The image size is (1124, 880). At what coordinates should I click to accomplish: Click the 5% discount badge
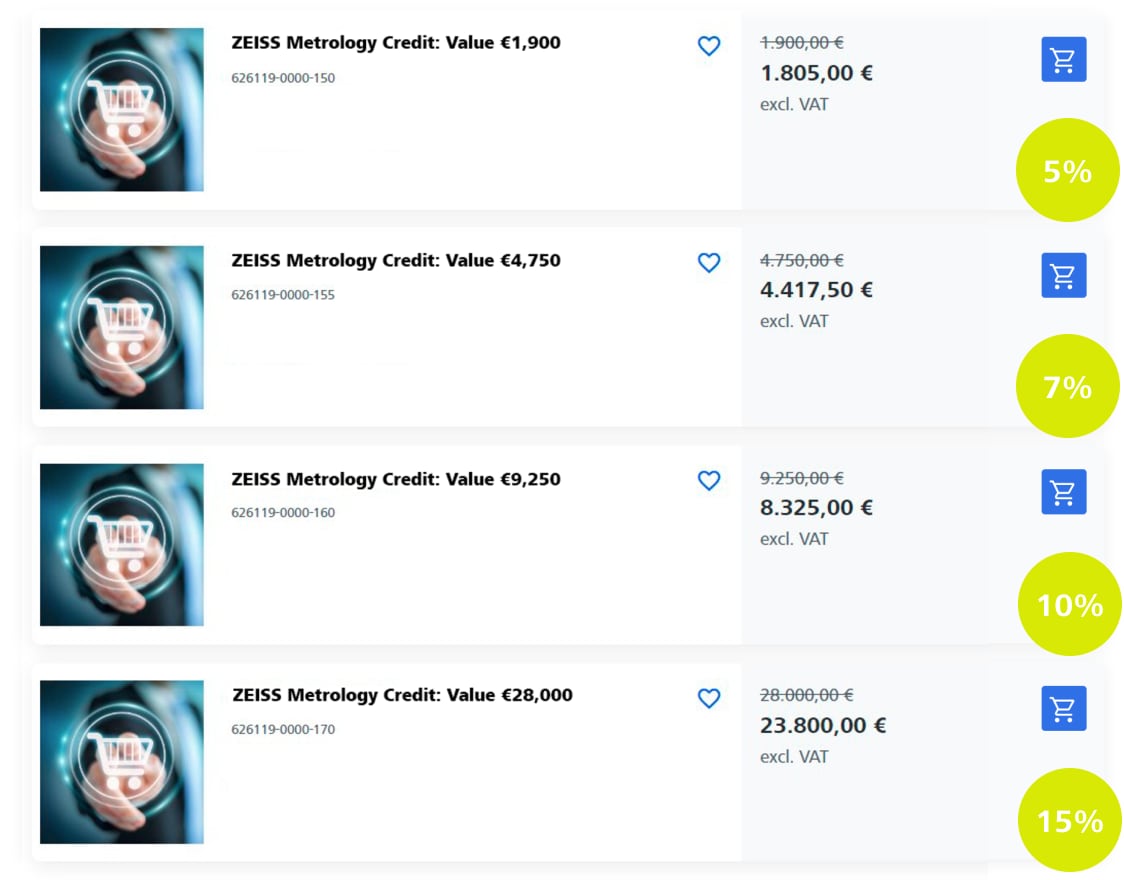pyautogui.click(x=1067, y=171)
